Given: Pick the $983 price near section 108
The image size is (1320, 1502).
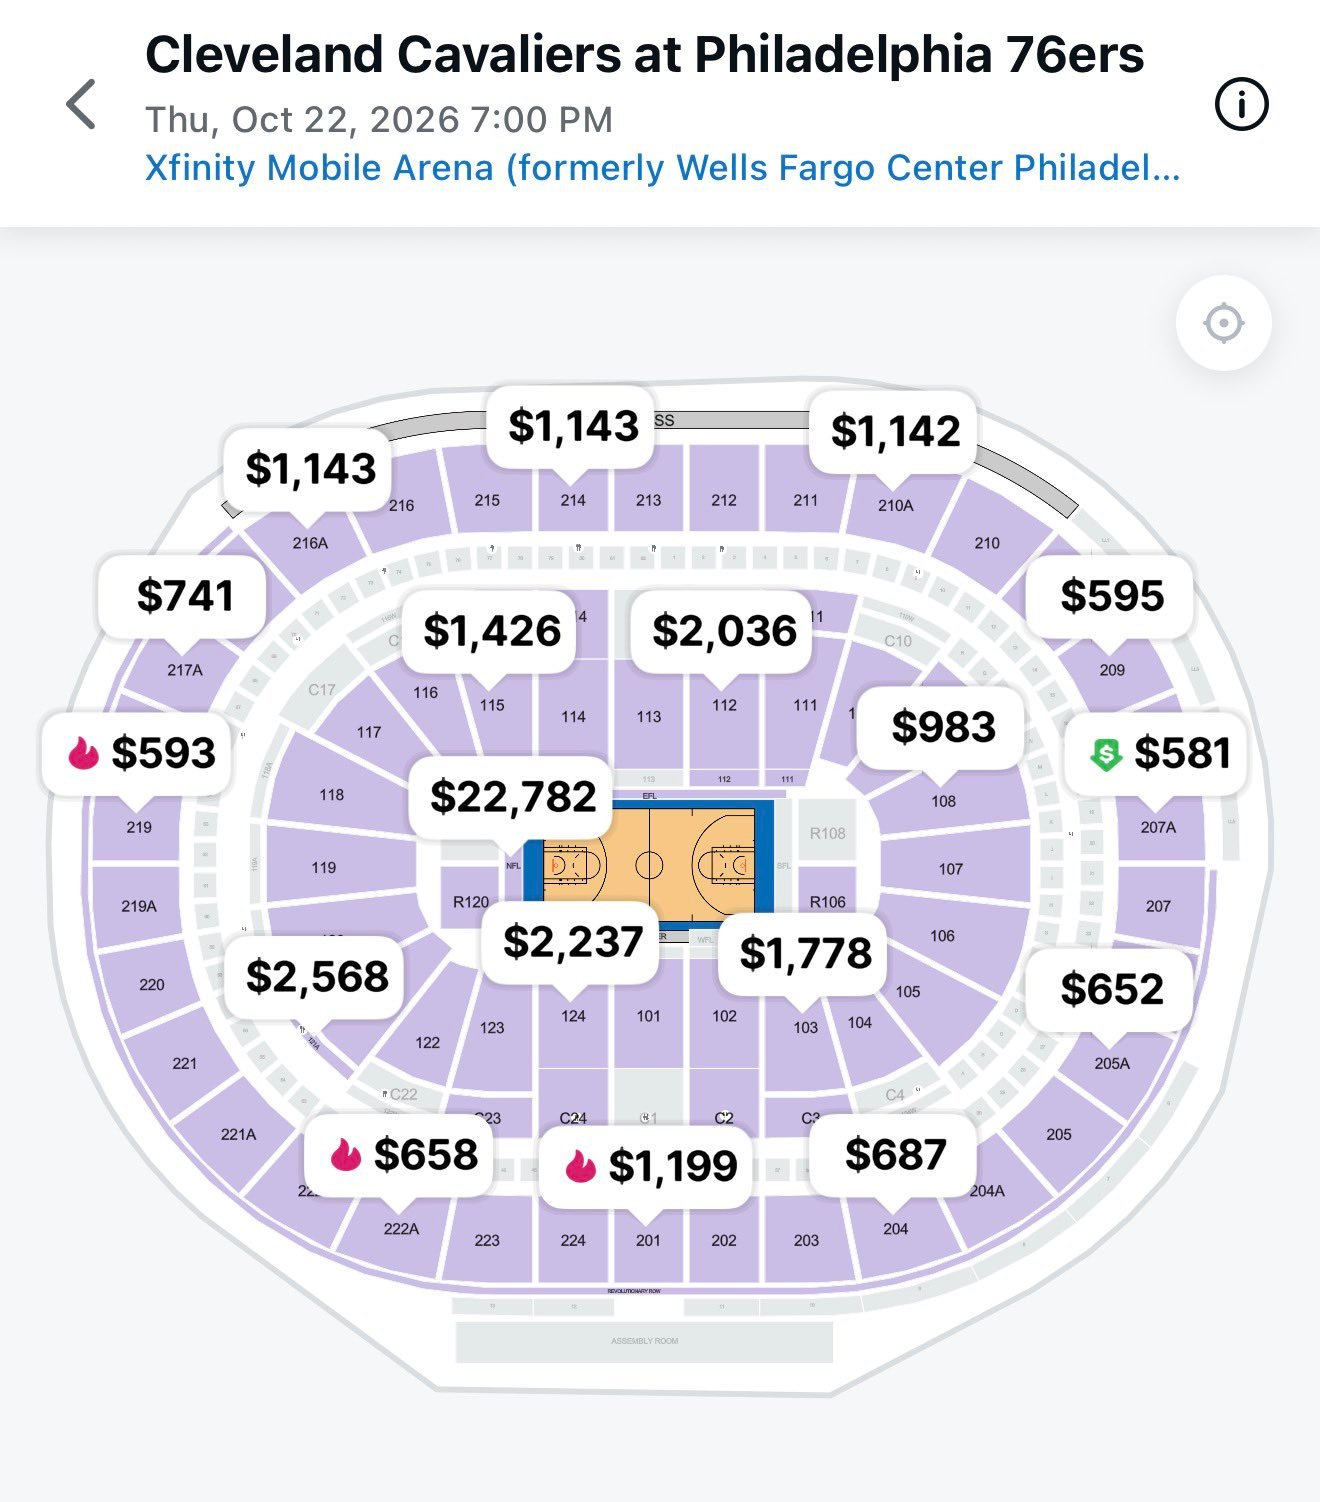Looking at the screenshot, I should pyautogui.click(x=943, y=727).
